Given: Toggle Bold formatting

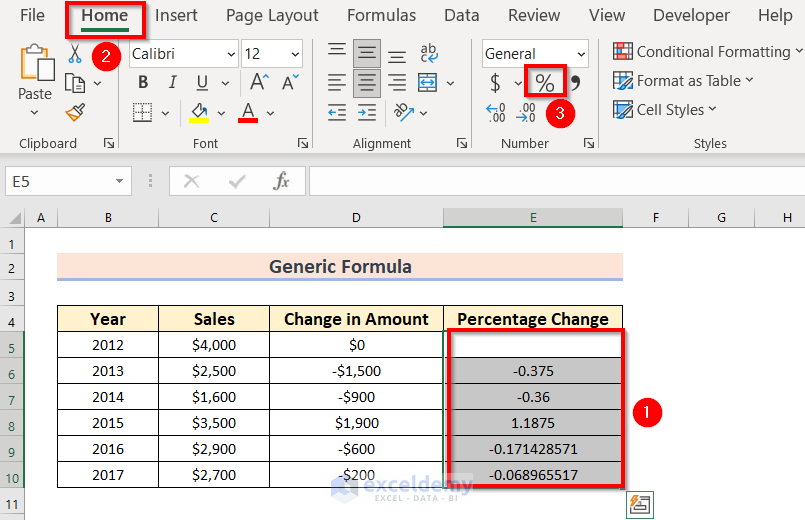Looking at the screenshot, I should click(143, 83).
